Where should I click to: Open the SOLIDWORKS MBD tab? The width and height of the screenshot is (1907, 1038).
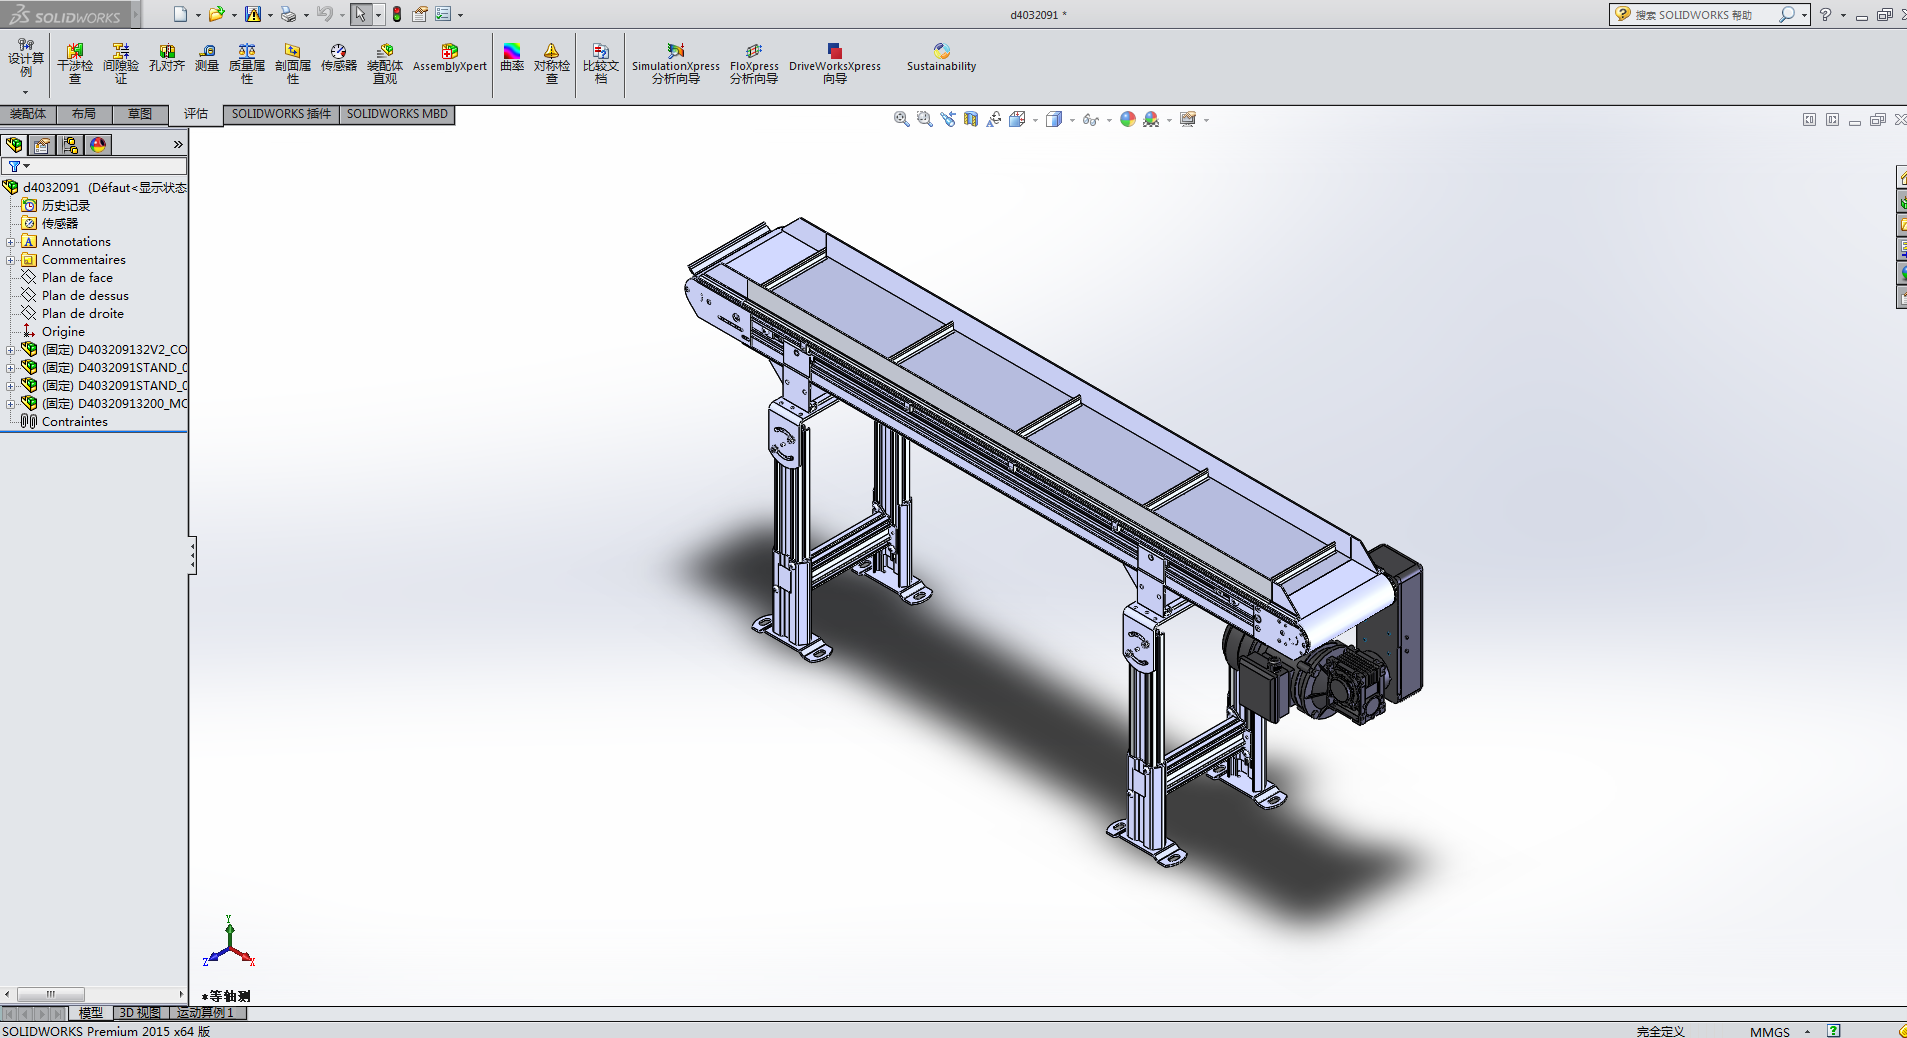pyautogui.click(x=397, y=114)
